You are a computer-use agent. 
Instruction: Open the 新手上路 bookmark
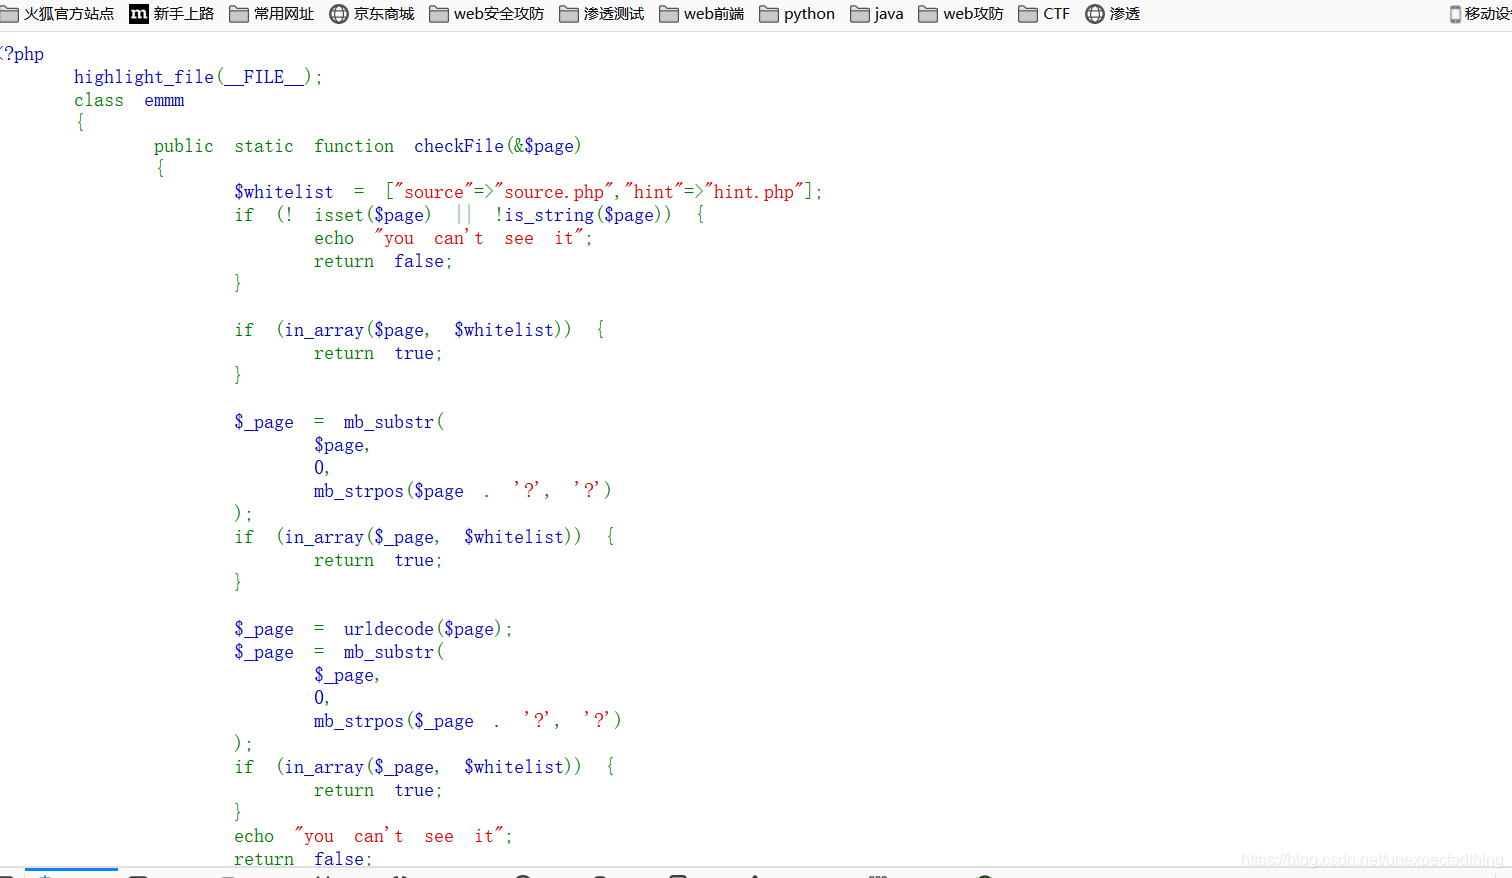[172, 14]
